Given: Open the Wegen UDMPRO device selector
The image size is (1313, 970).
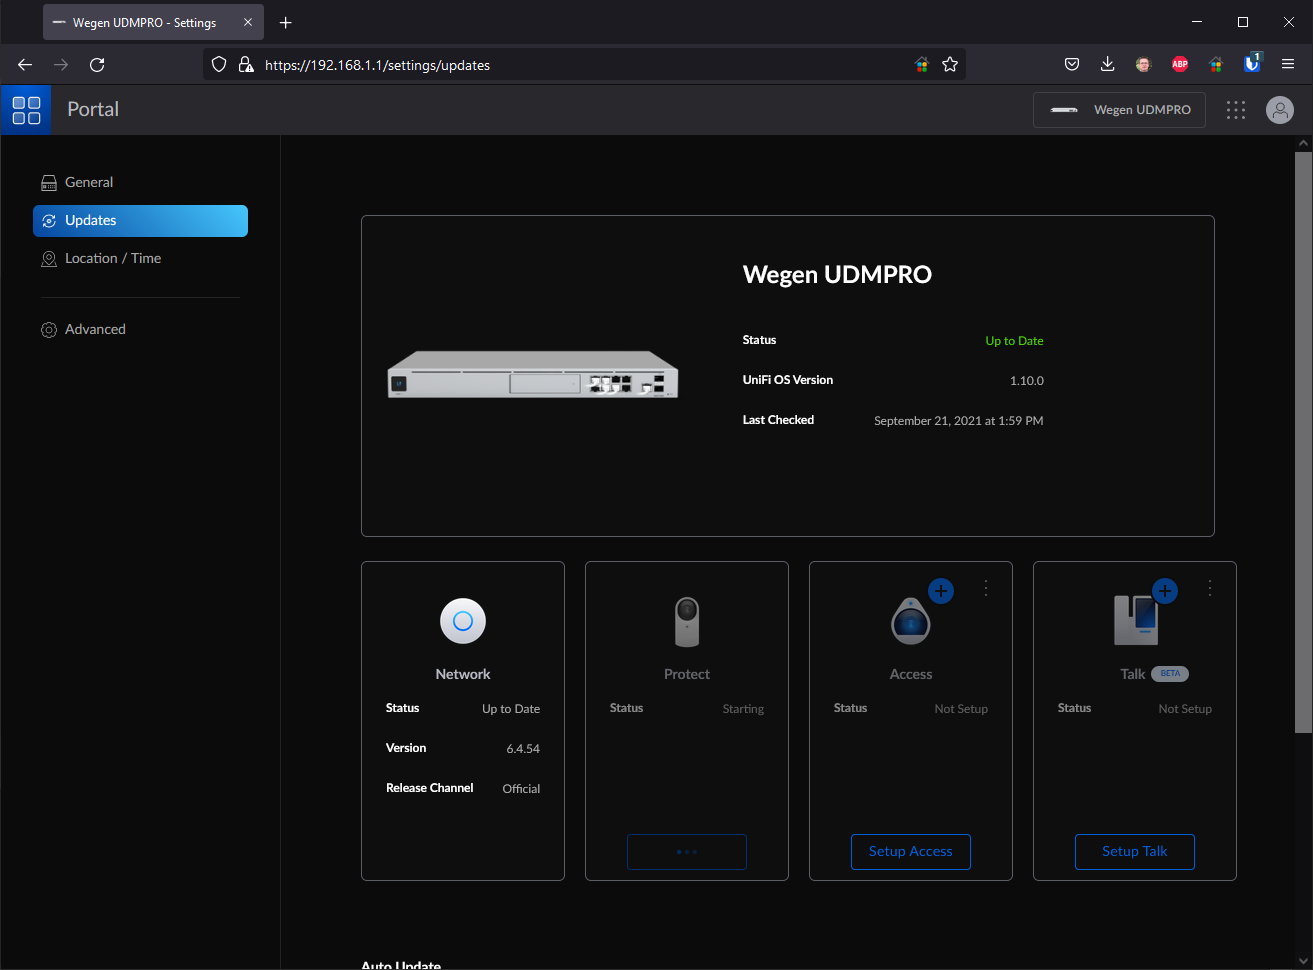Looking at the screenshot, I should [1119, 110].
